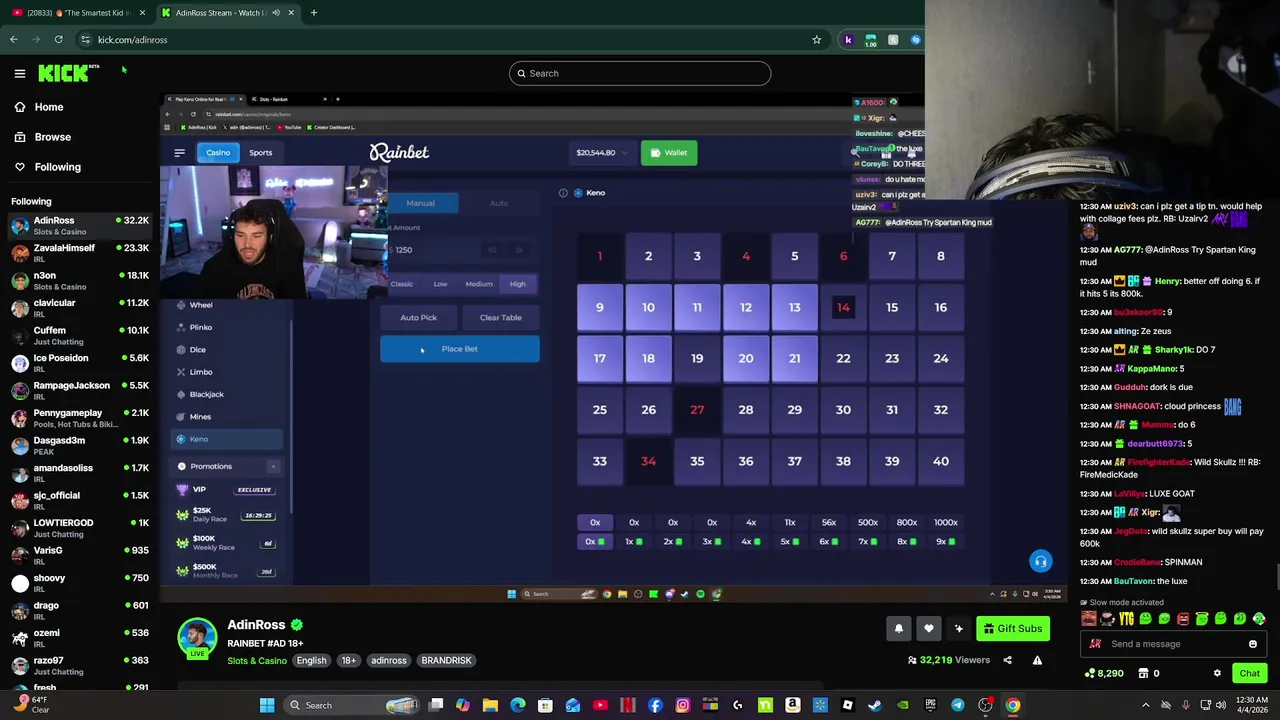The image size is (1280, 720).
Task: Open chat settings gear icon
Action: tap(1217, 673)
